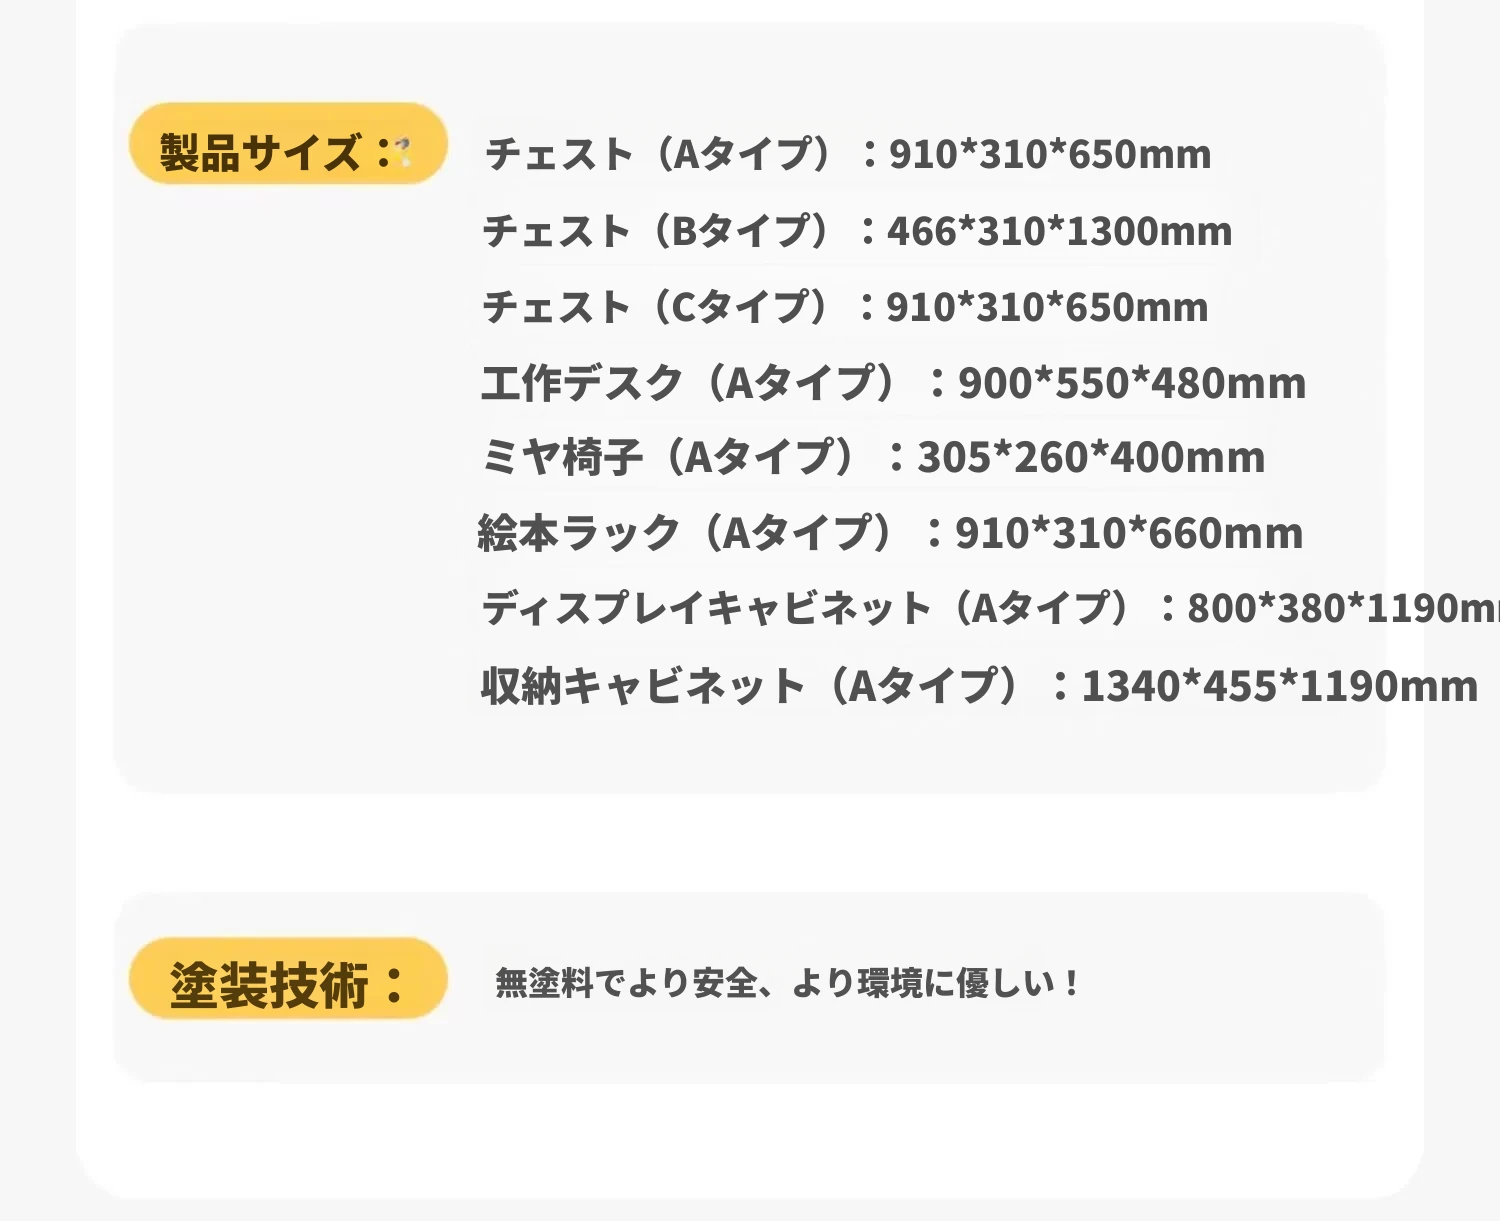Click the 塗装技術 yellow label badge
This screenshot has height=1221, width=1500.
(287, 980)
